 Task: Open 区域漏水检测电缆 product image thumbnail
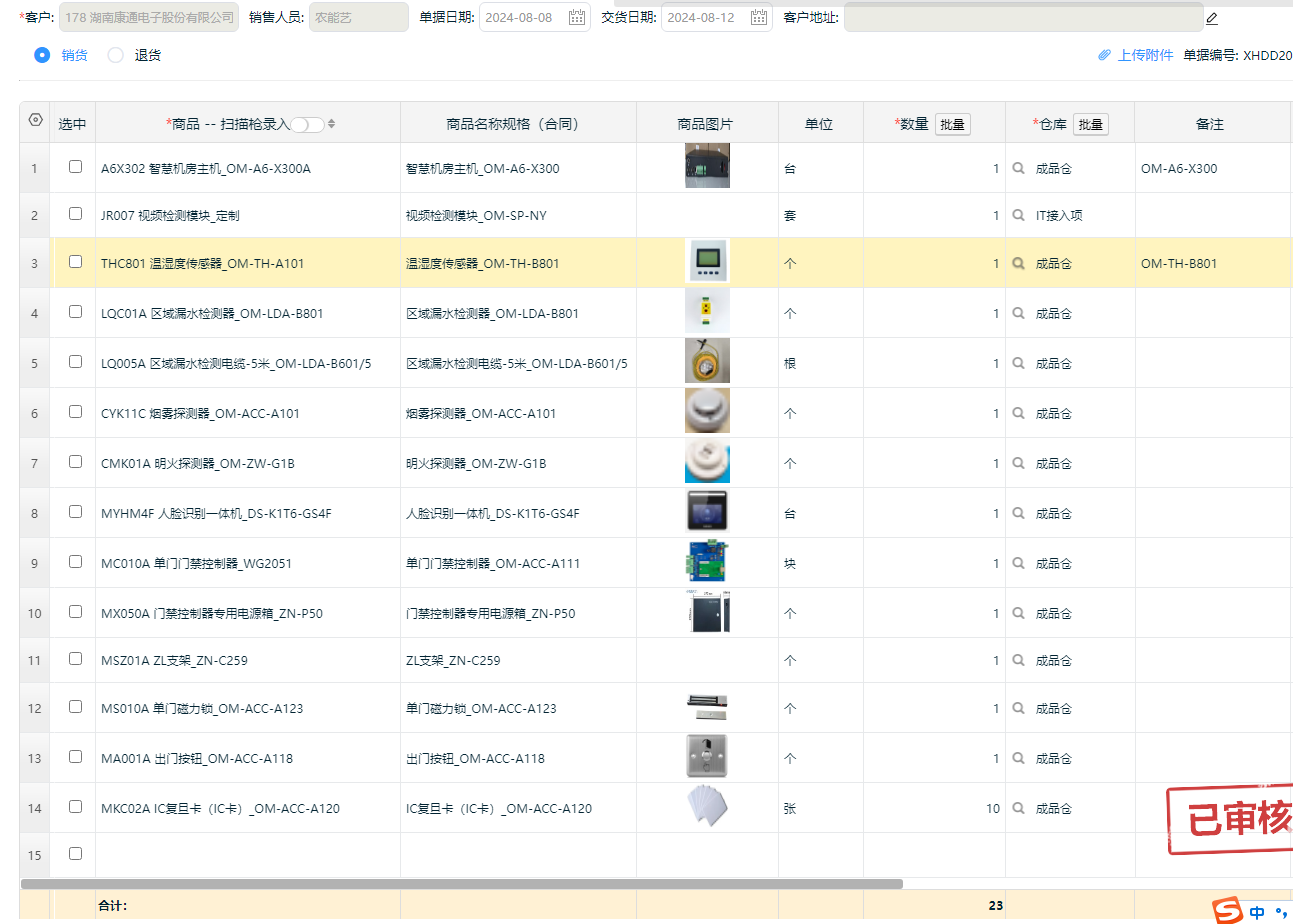coord(707,361)
